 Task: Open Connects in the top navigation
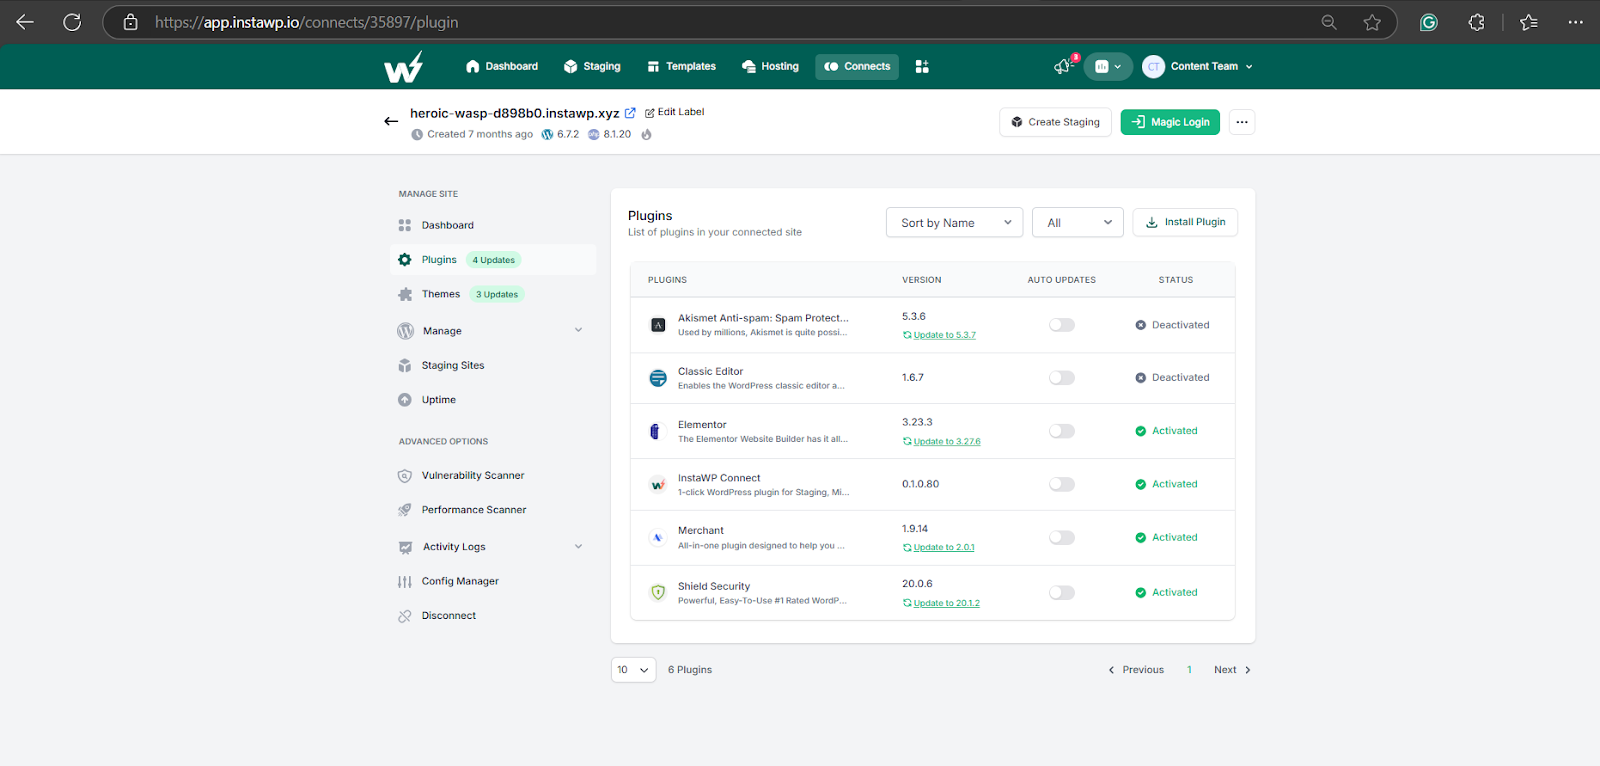pyautogui.click(x=857, y=66)
